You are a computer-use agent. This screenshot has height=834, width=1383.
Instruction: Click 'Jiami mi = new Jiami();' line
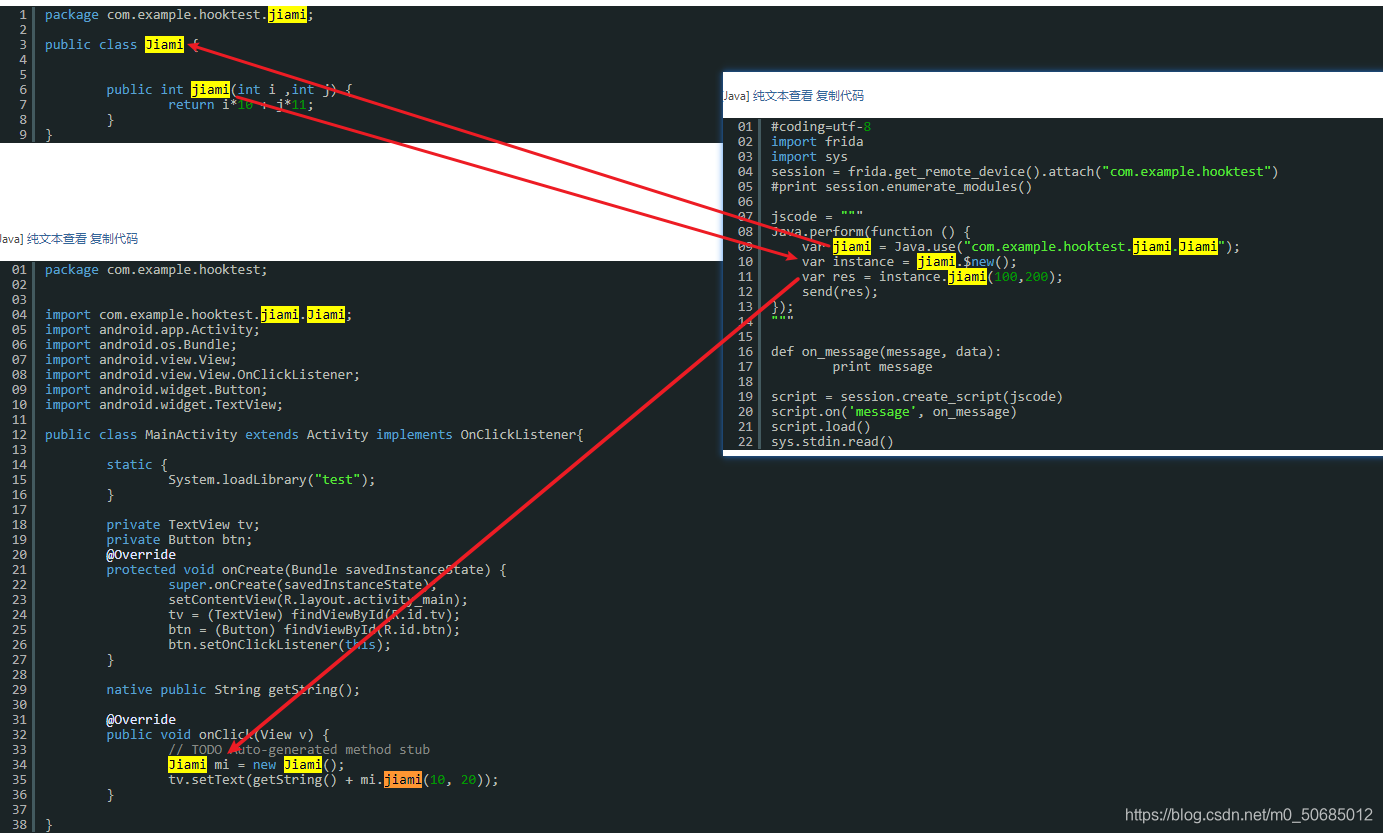256,765
